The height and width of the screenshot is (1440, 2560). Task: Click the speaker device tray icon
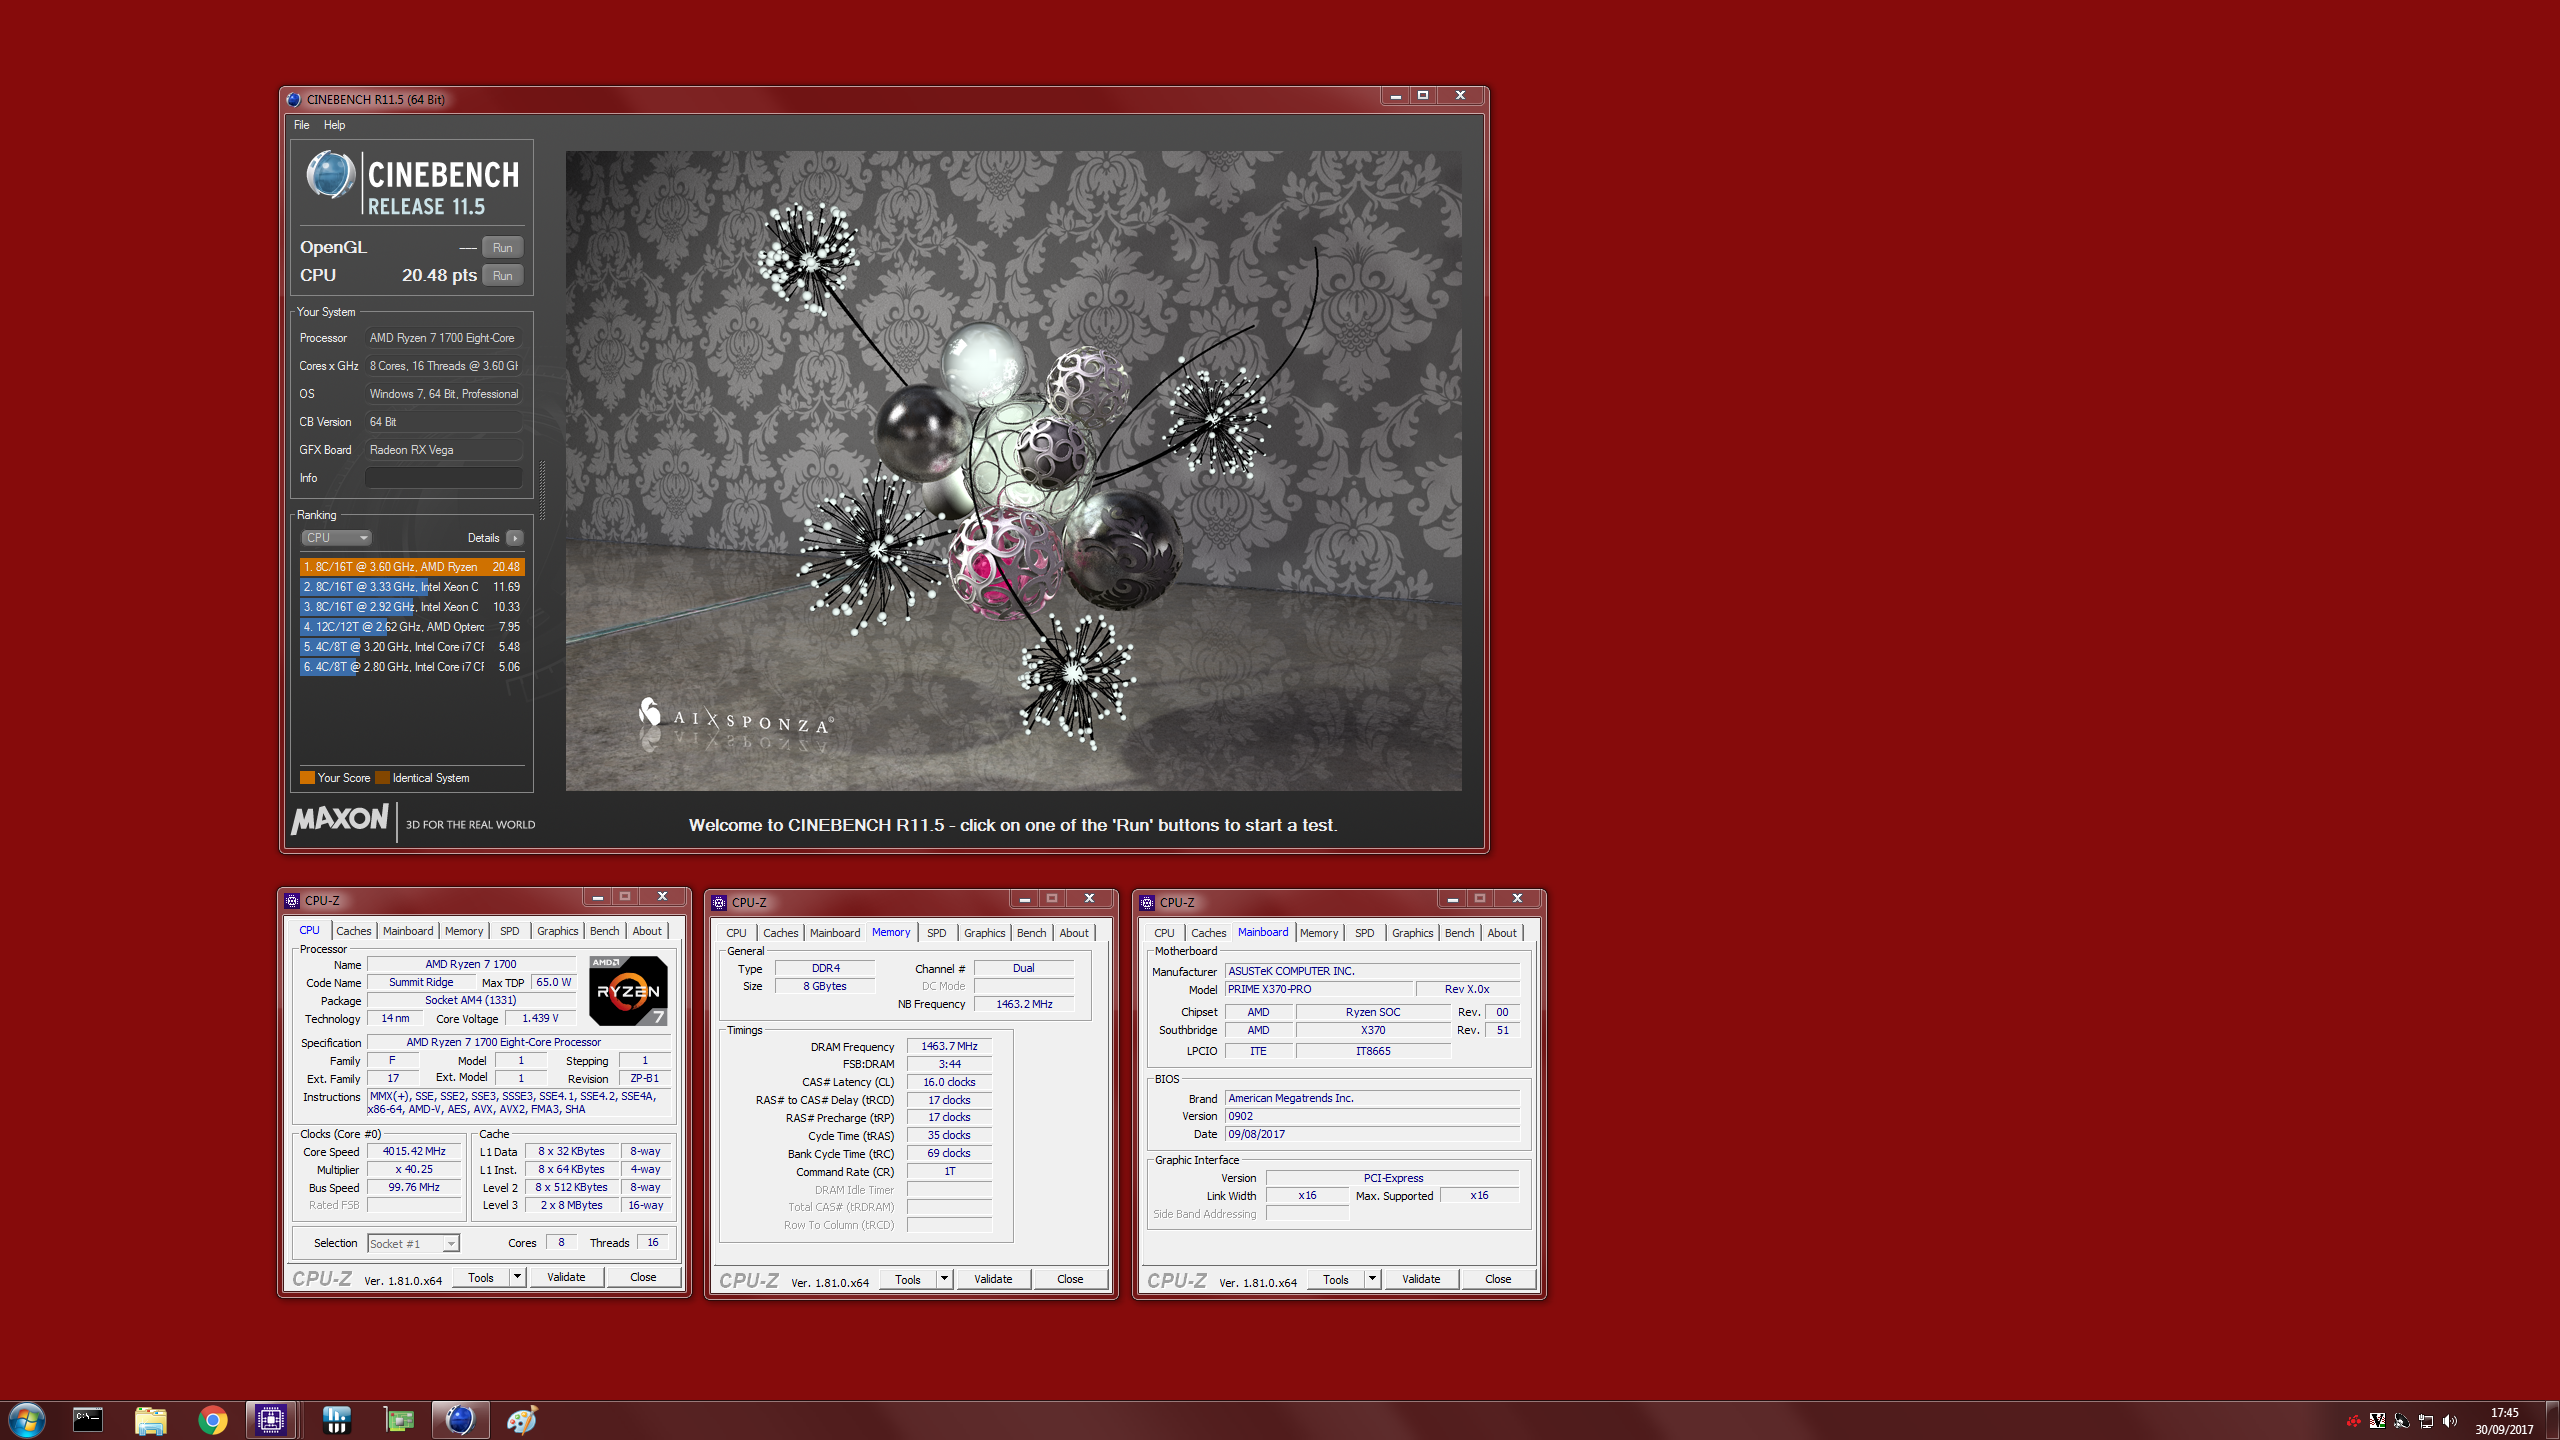point(2402,1421)
